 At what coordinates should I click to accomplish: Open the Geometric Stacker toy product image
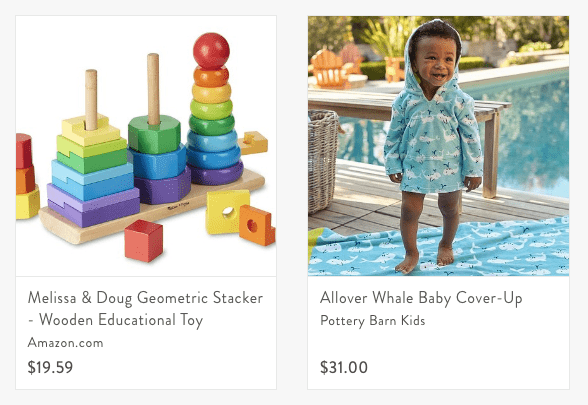(x=146, y=146)
